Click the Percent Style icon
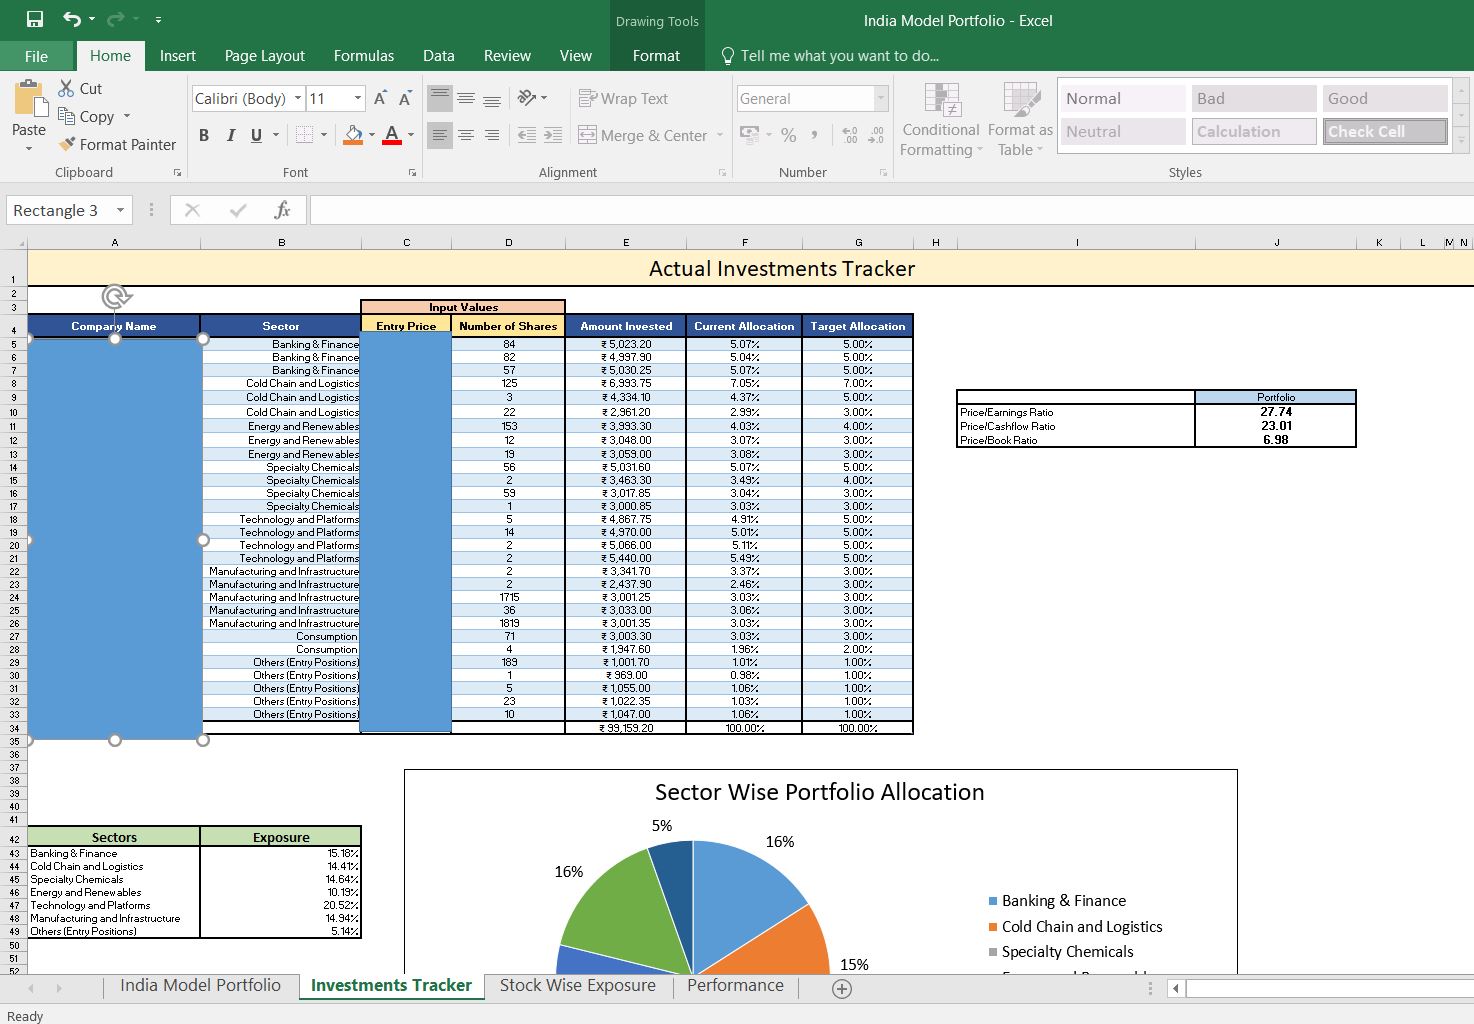The width and height of the screenshot is (1474, 1024). [x=789, y=134]
